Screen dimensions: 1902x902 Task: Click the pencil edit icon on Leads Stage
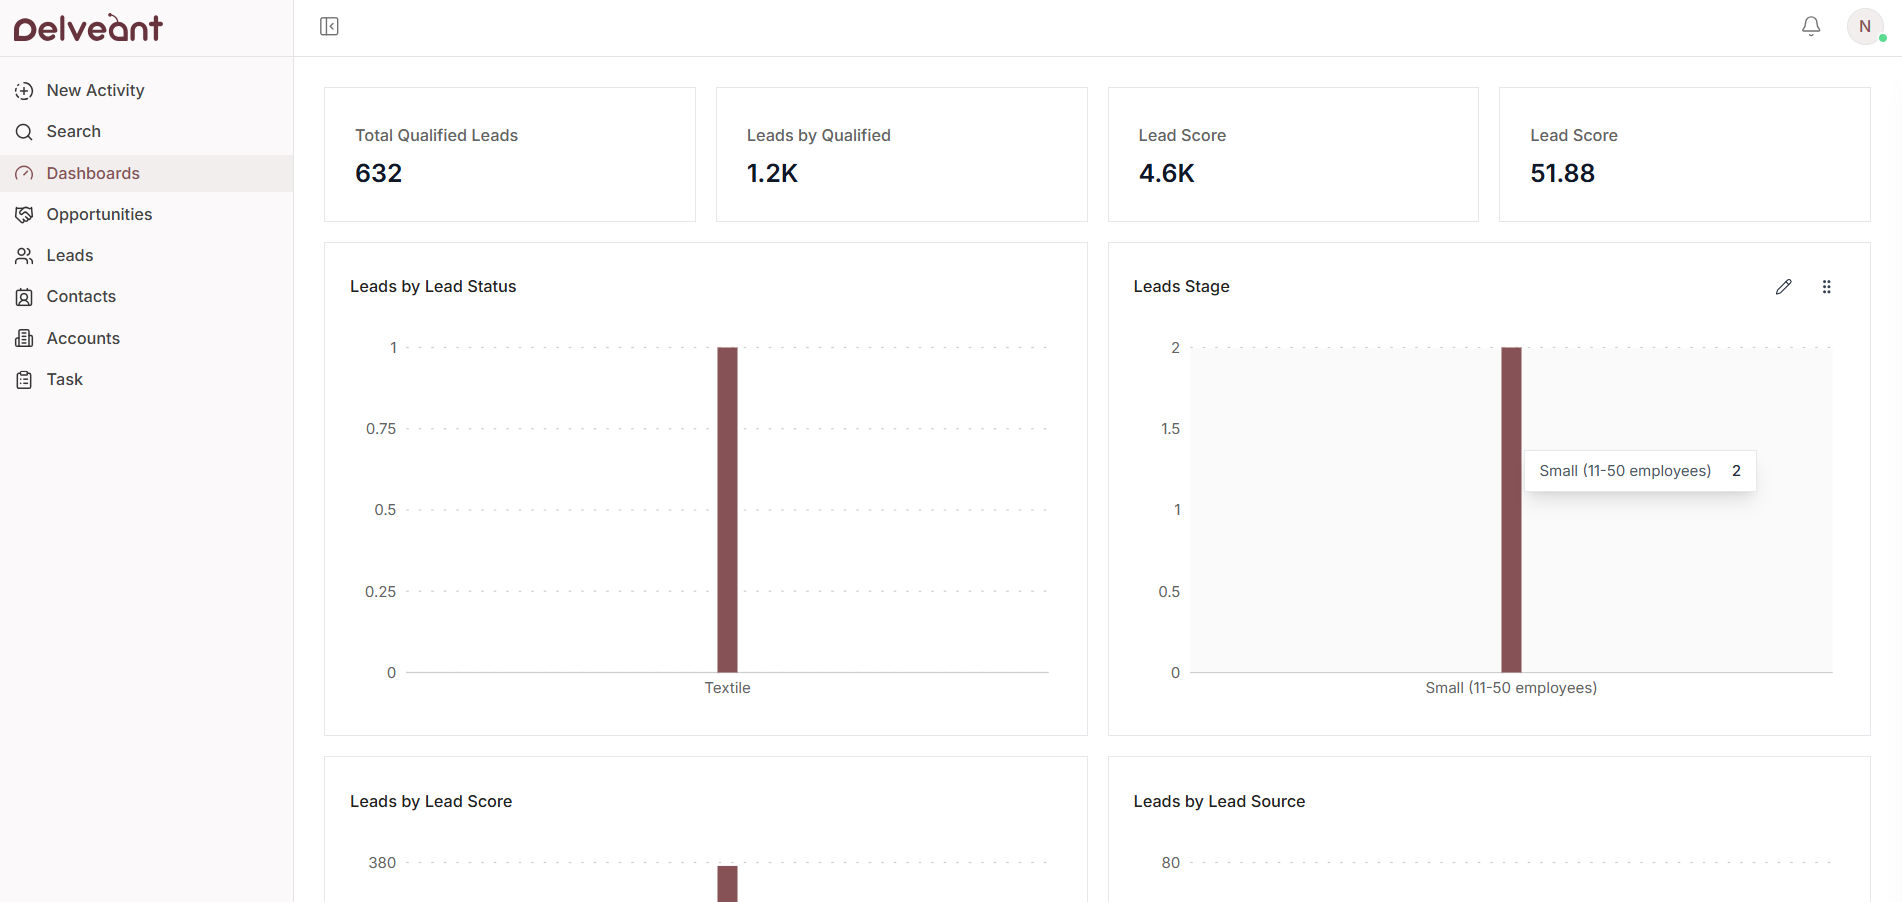[1783, 287]
